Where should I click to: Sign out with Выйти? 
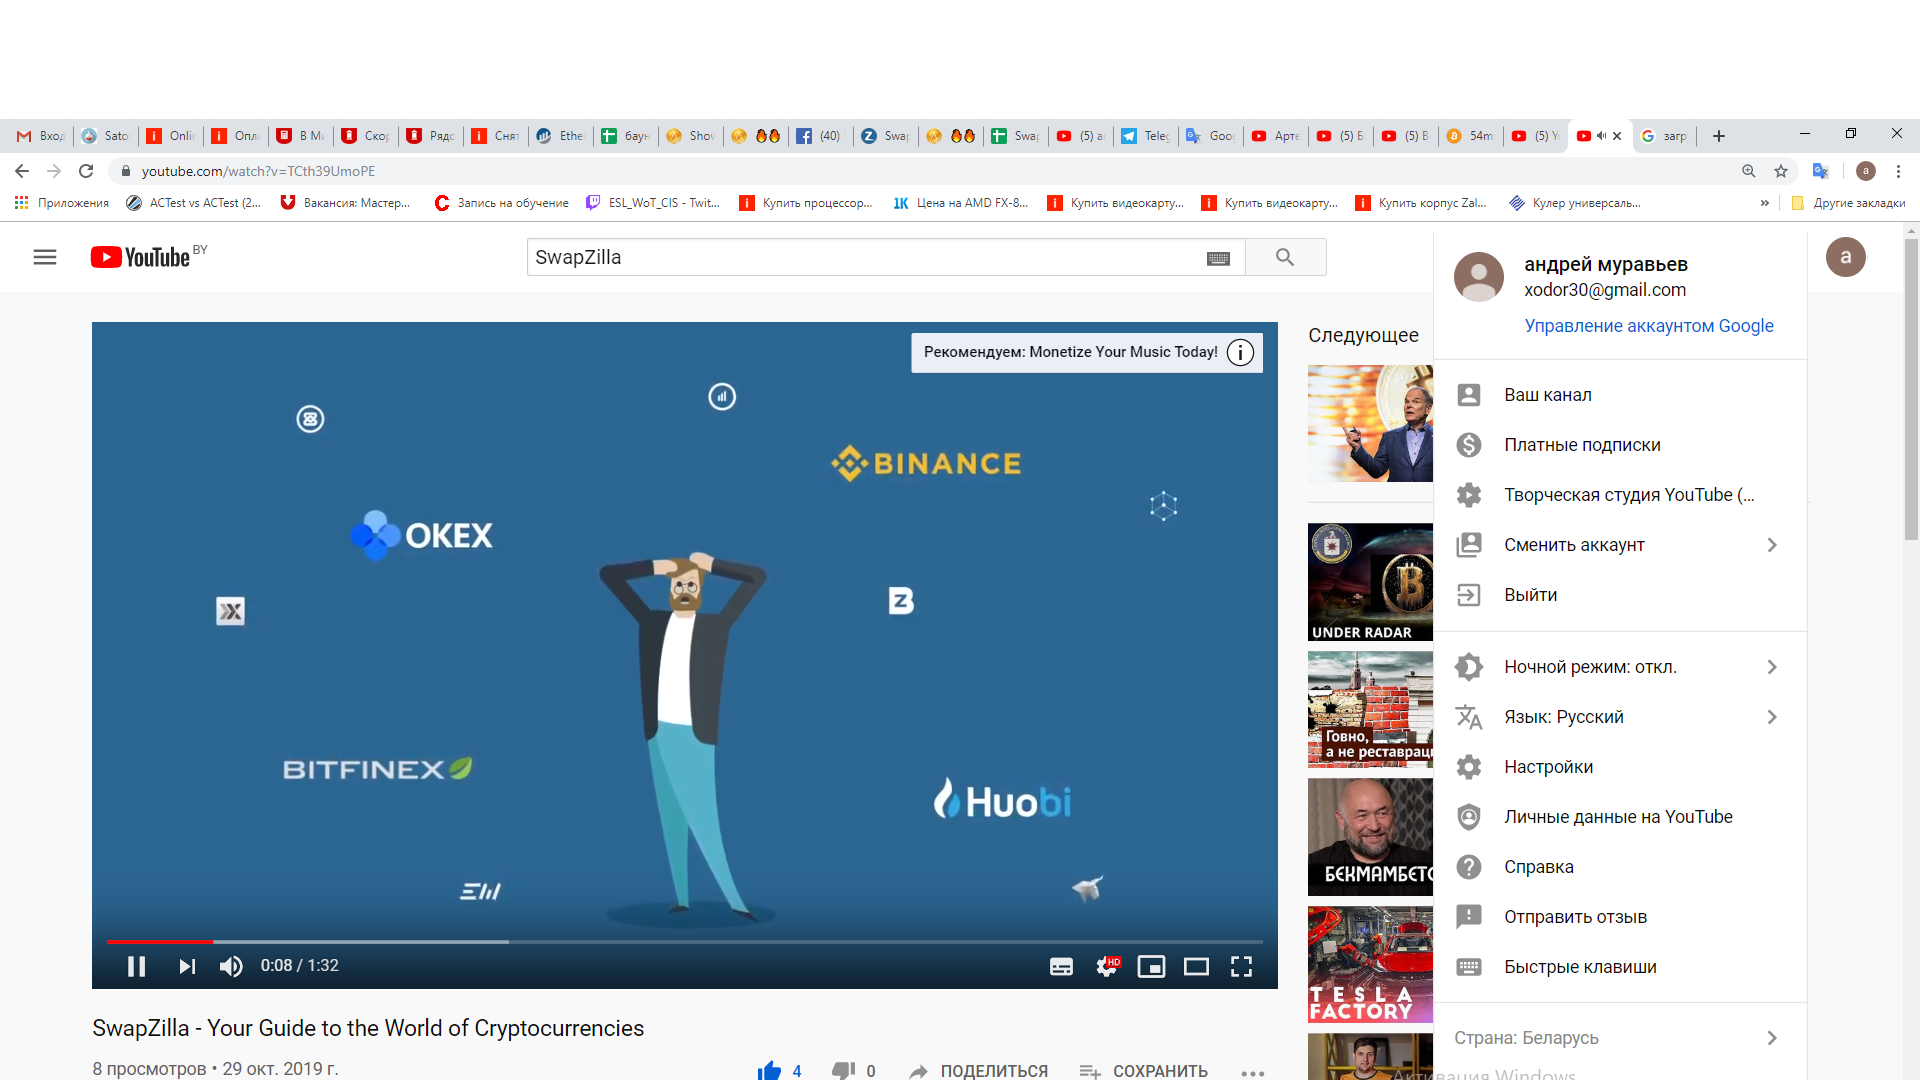[x=1620, y=595]
